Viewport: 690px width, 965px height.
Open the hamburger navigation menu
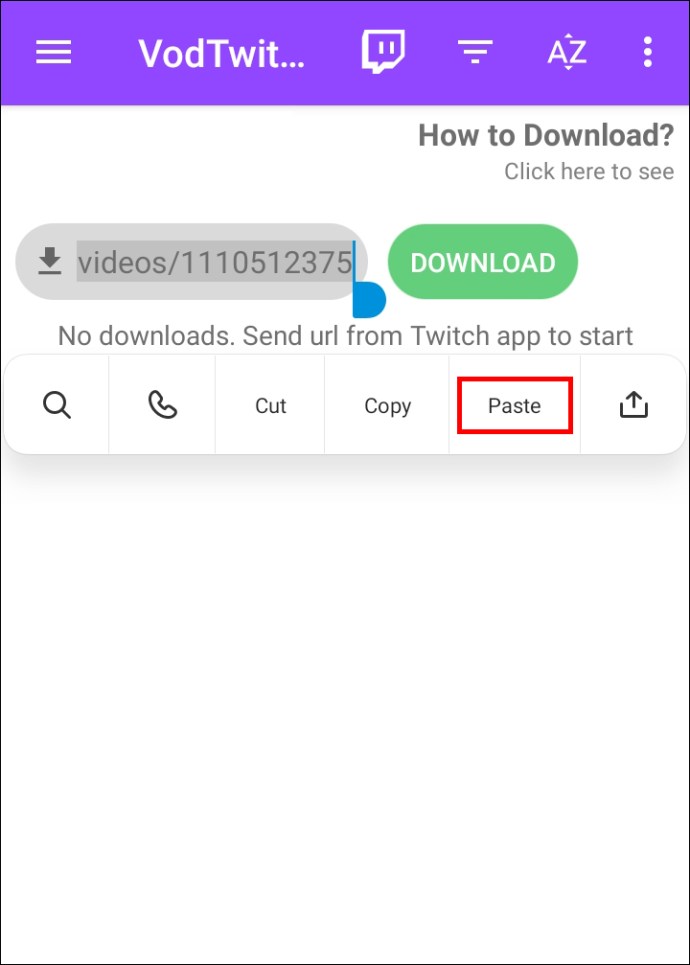coord(54,52)
